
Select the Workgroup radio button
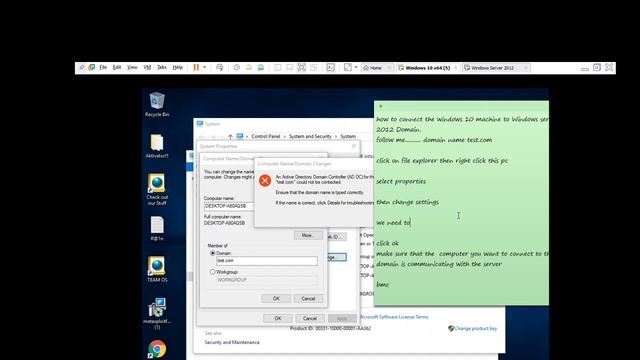tap(212, 272)
